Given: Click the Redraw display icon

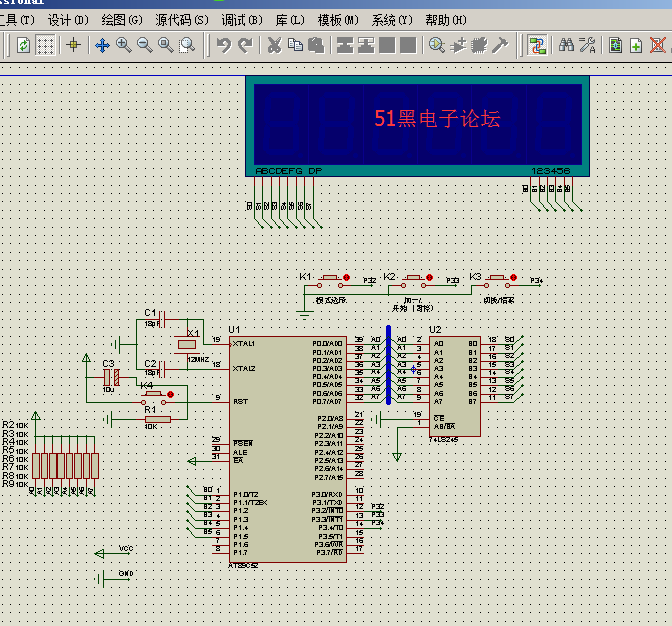Looking at the screenshot, I should [23, 45].
